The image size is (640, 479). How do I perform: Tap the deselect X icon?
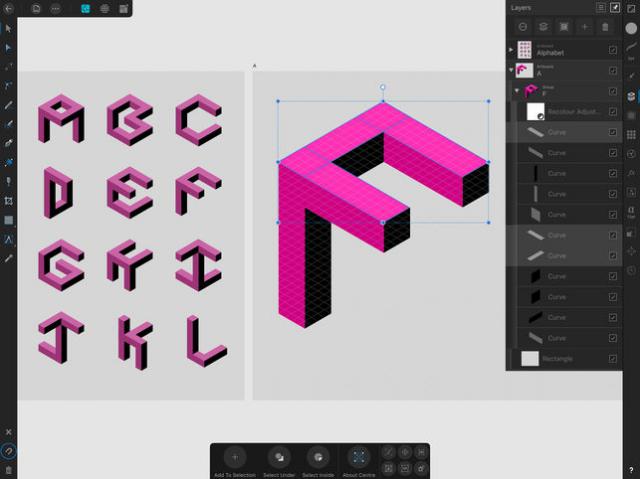coord(8,432)
